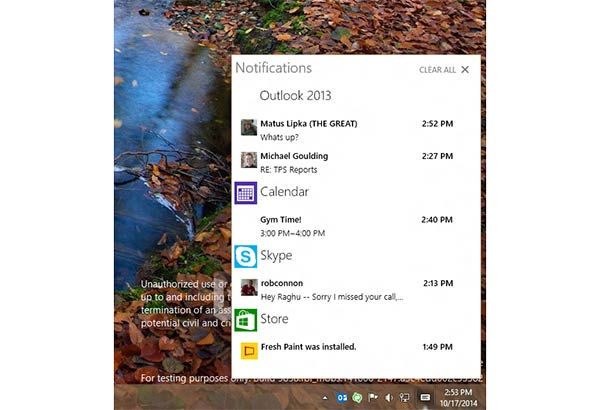Click the green Store app icon
Screen dimensions: 600x410
pyautogui.click(x=245, y=320)
